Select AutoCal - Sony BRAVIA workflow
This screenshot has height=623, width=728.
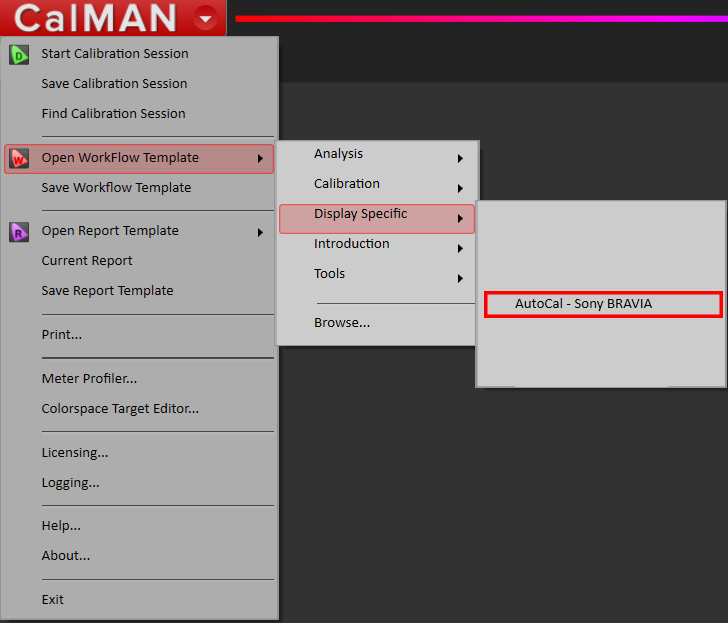(x=603, y=305)
